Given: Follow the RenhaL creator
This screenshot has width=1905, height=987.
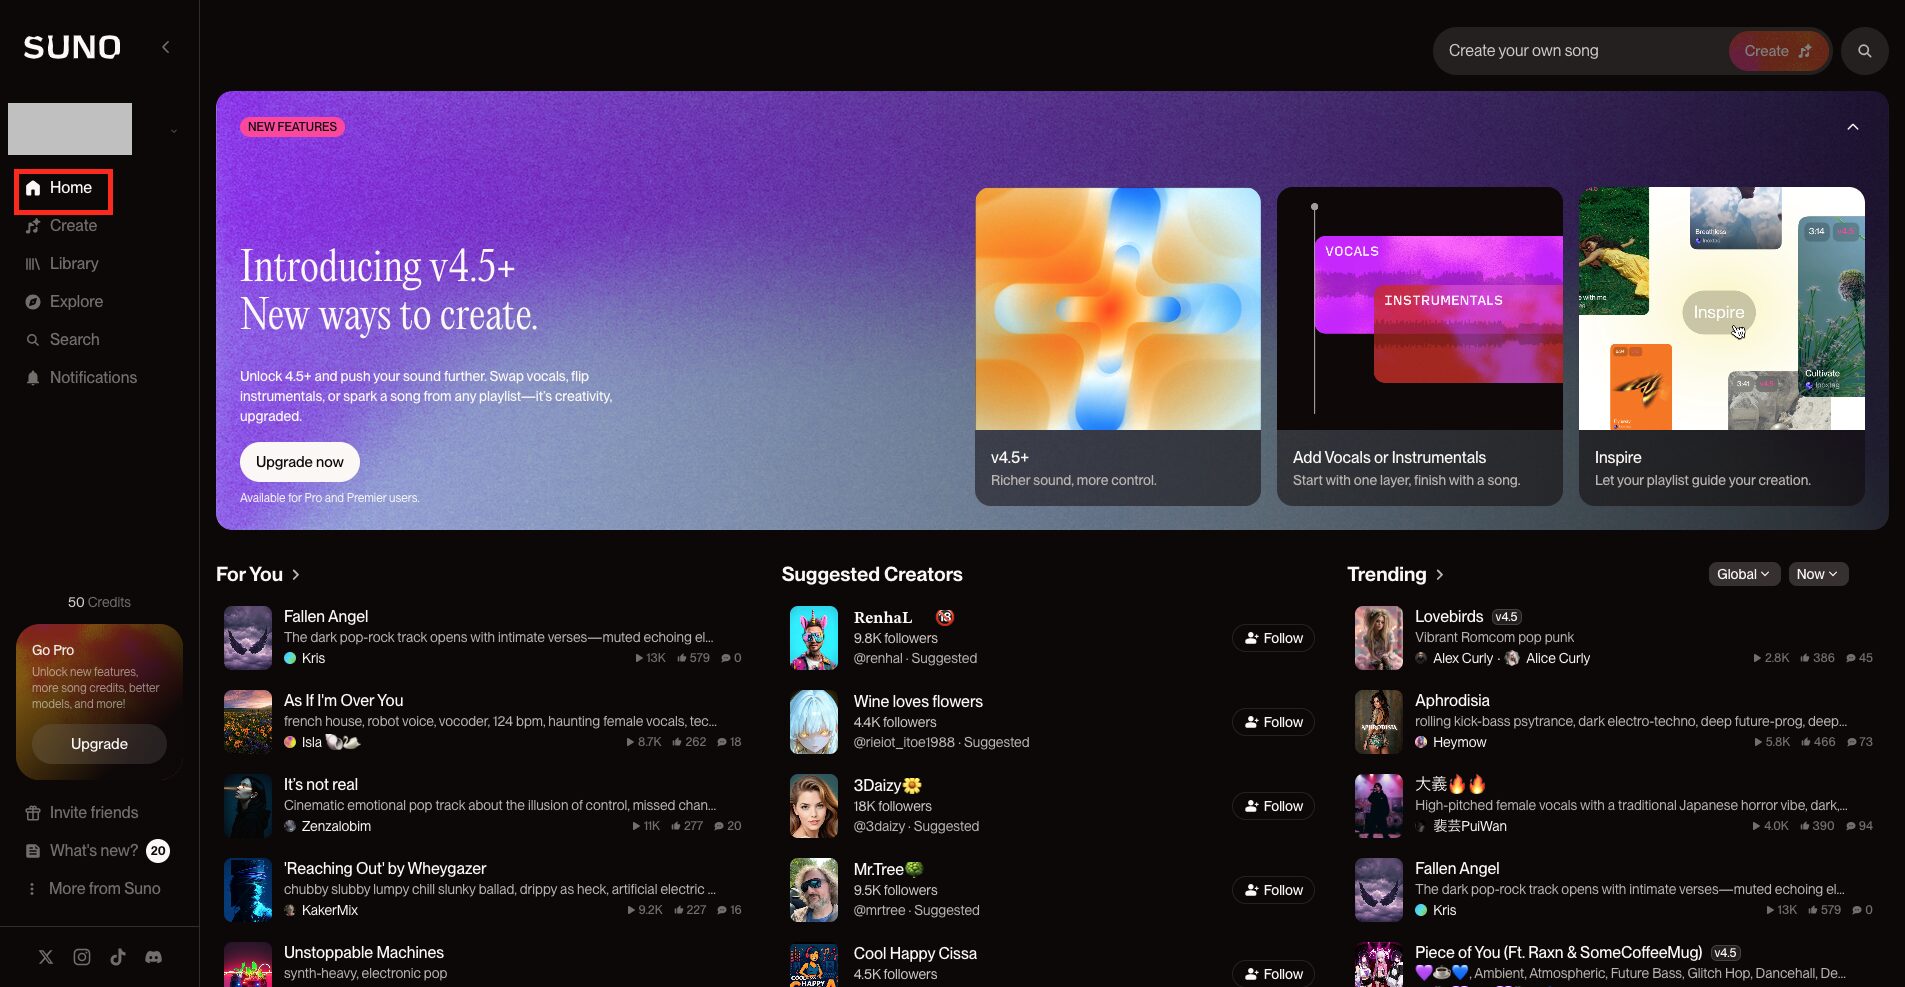Looking at the screenshot, I should click(1273, 638).
